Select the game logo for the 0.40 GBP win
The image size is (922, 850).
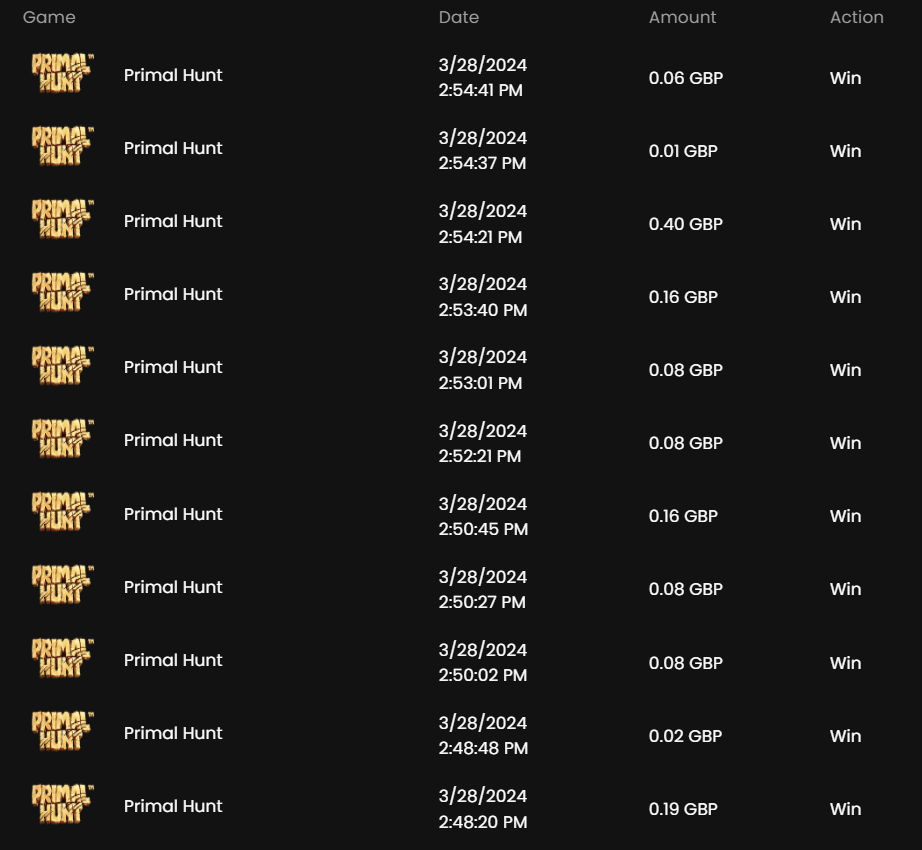[62, 221]
